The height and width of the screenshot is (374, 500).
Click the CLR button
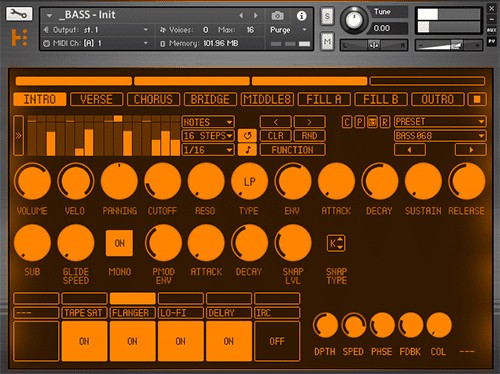click(x=276, y=136)
